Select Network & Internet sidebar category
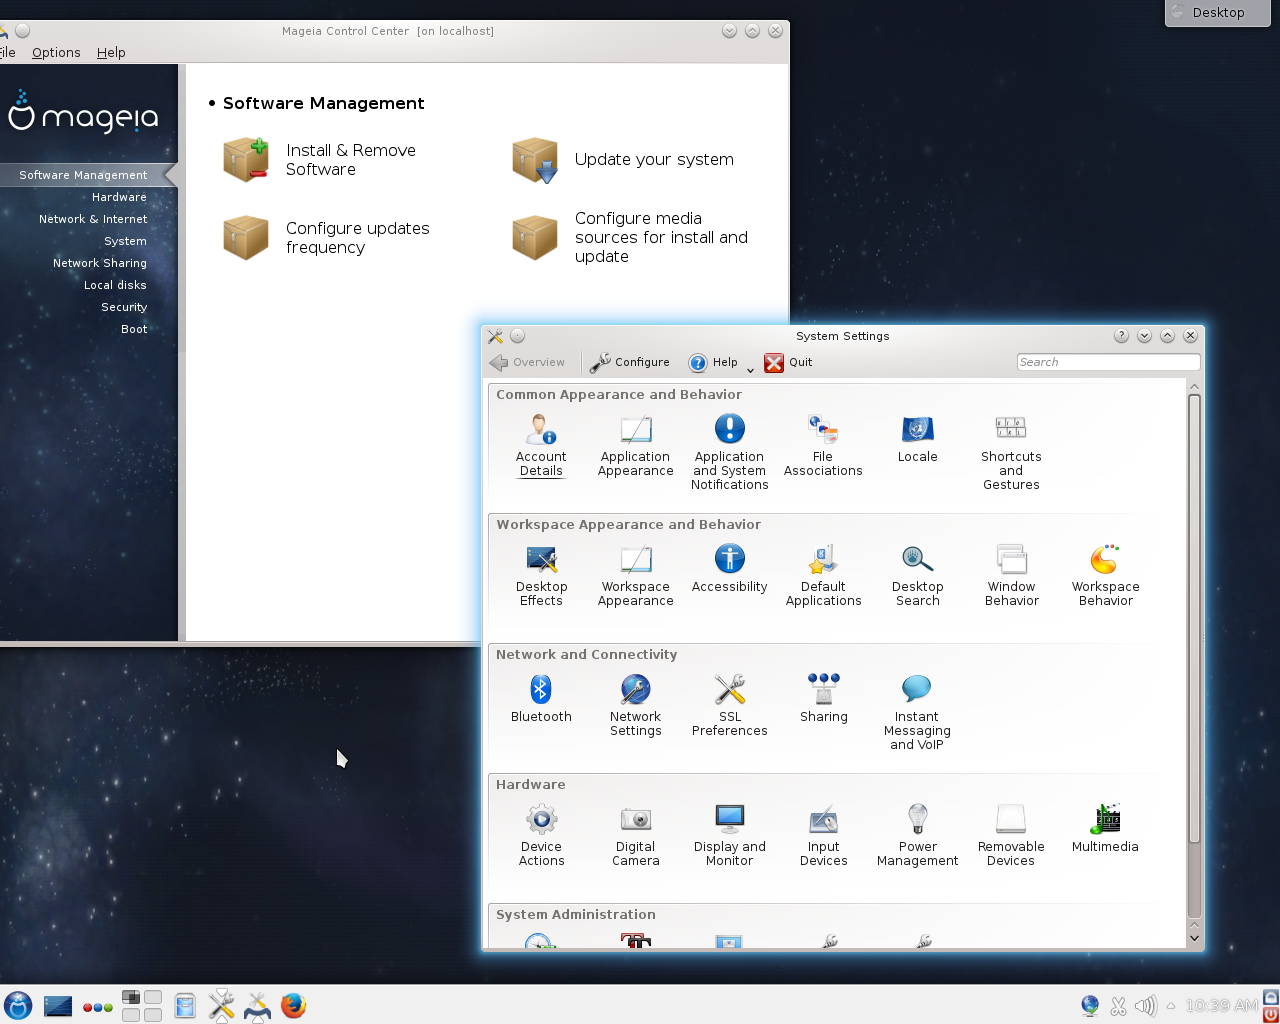1280x1024 pixels. click(x=93, y=219)
